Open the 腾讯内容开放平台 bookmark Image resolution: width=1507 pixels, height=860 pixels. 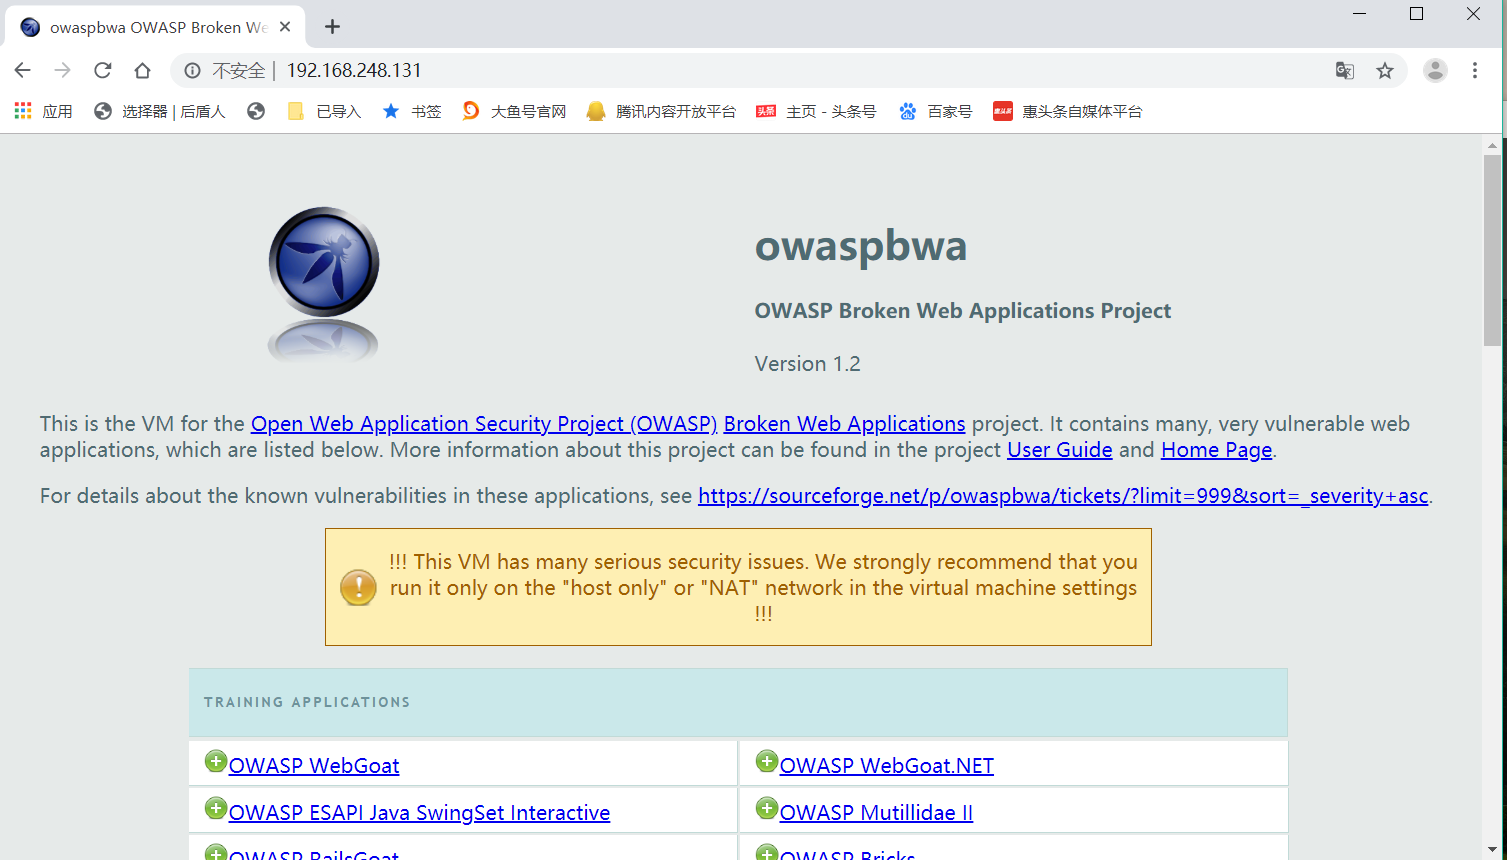[x=661, y=111]
